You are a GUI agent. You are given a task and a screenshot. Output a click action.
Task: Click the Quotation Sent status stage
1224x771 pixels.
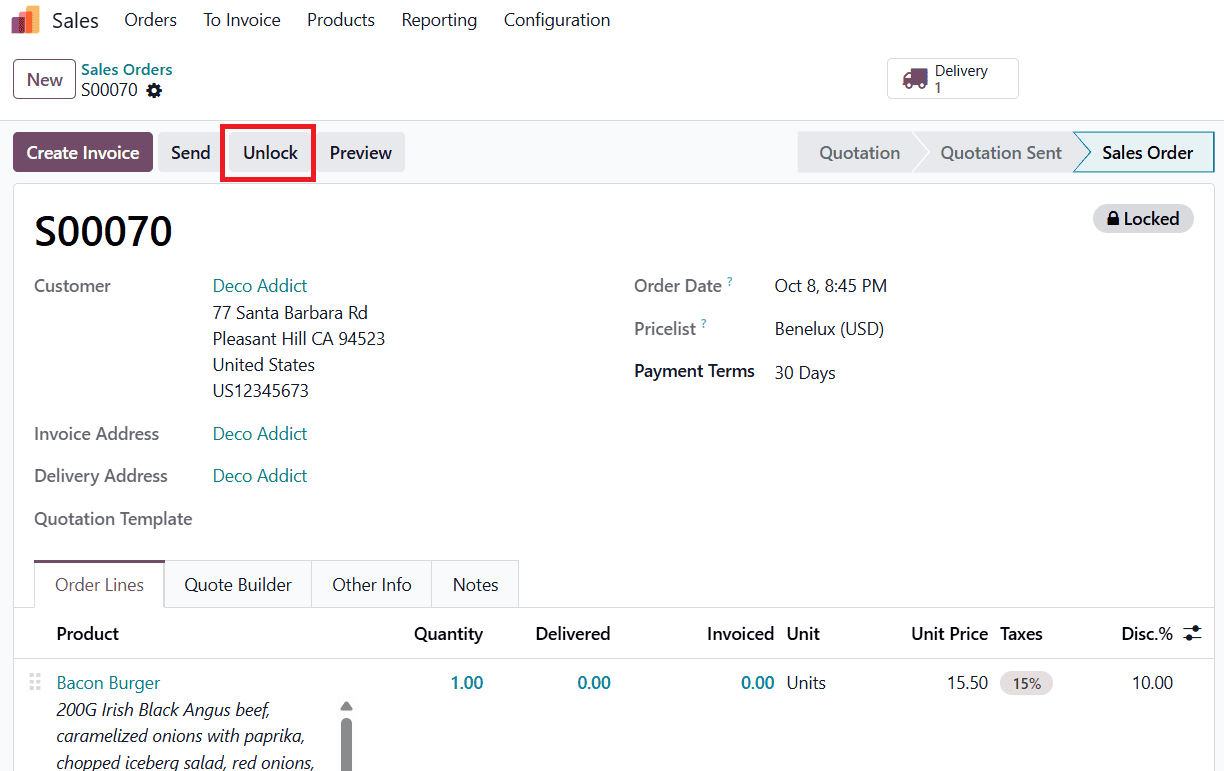[1000, 153]
